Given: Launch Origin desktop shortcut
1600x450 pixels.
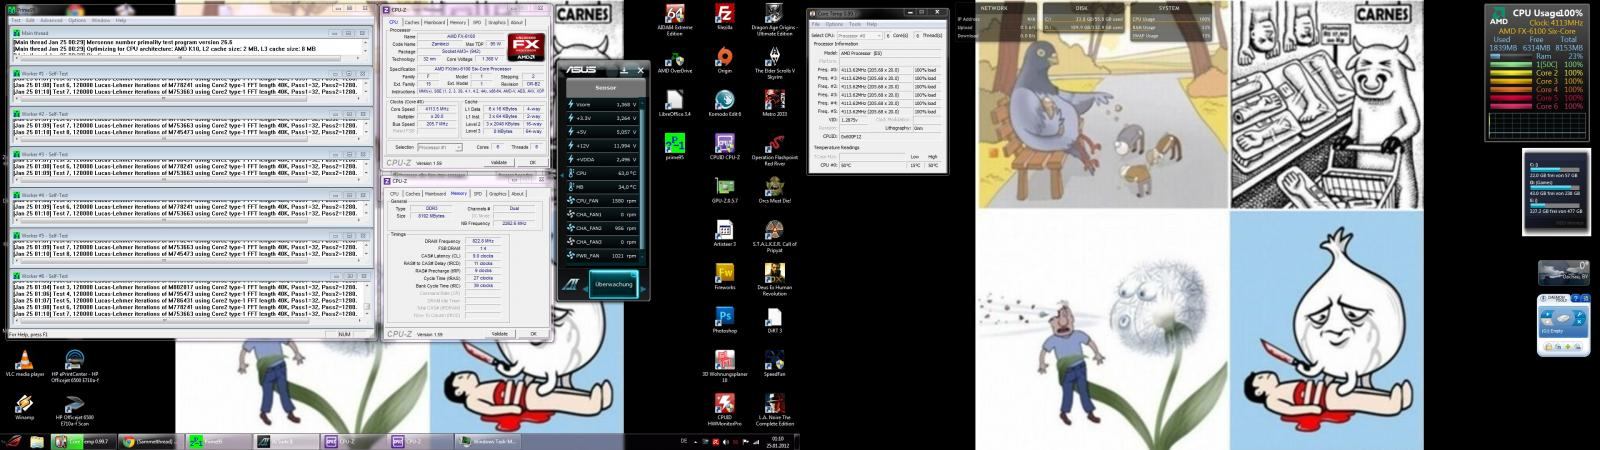Looking at the screenshot, I should 725,62.
